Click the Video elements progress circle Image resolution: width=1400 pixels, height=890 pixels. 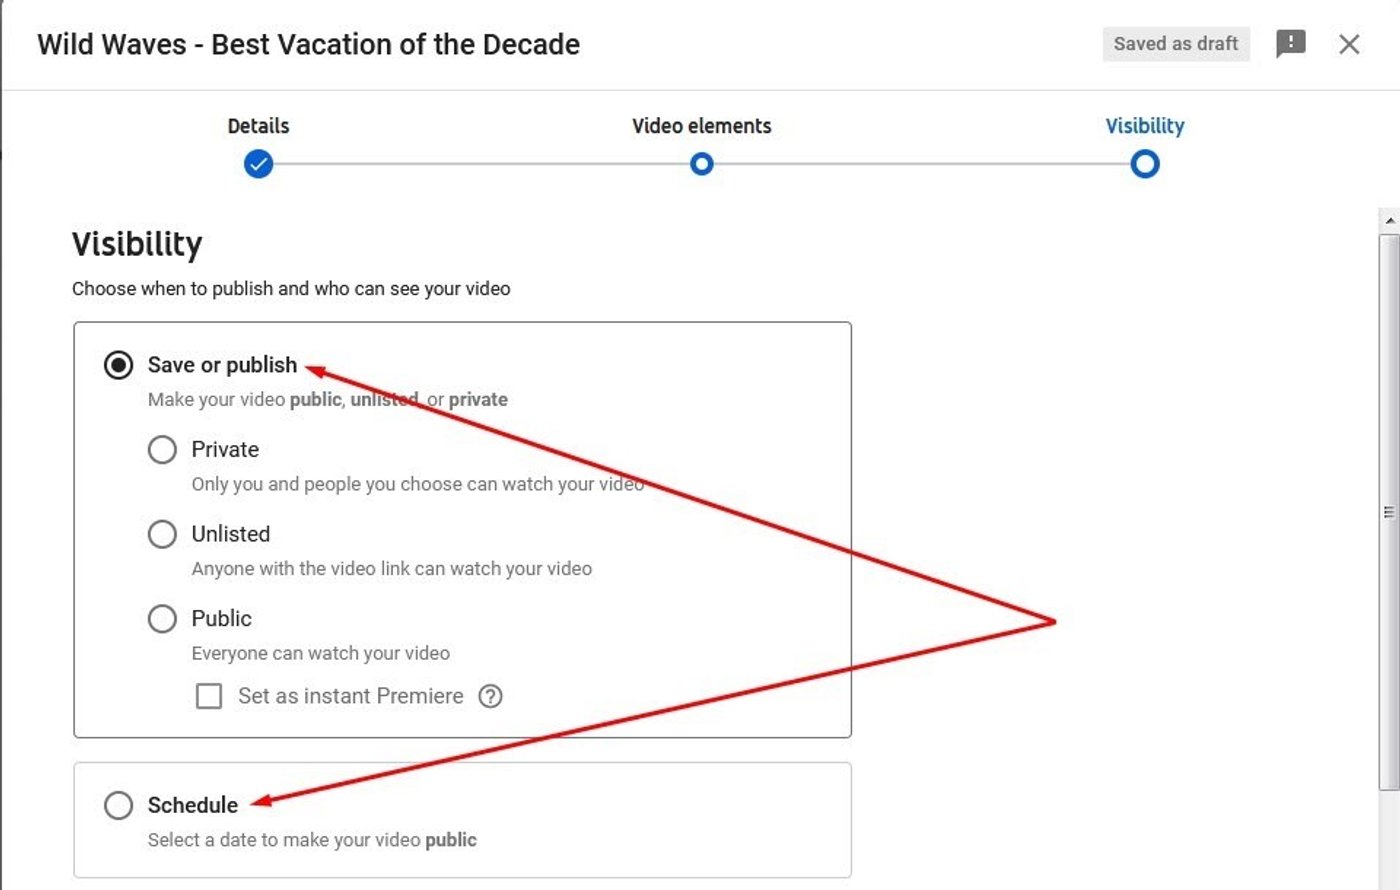click(x=701, y=163)
